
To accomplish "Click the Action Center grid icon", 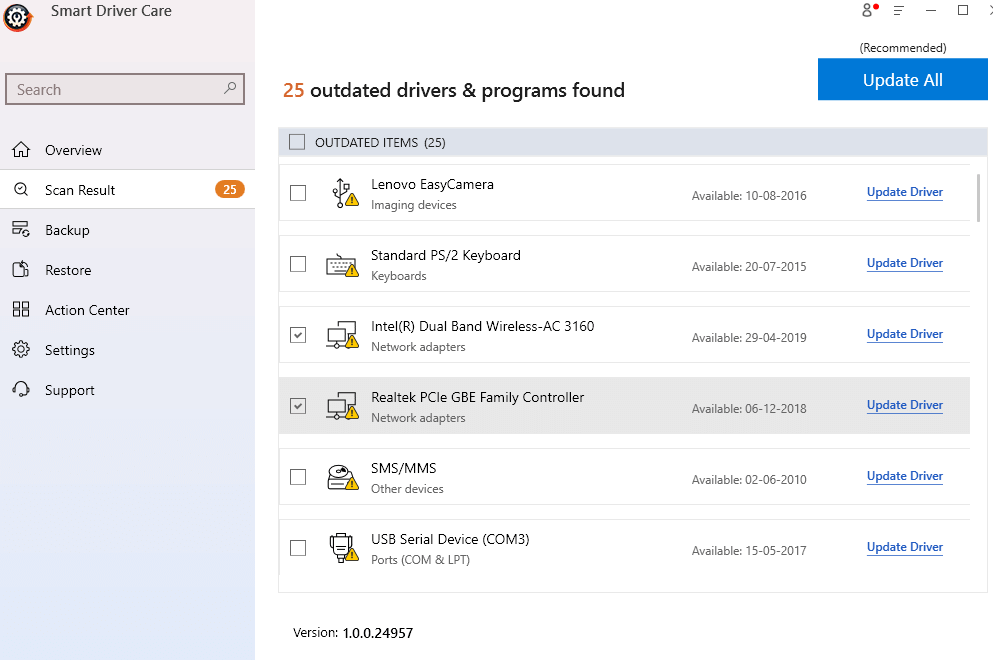I will 21,309.
